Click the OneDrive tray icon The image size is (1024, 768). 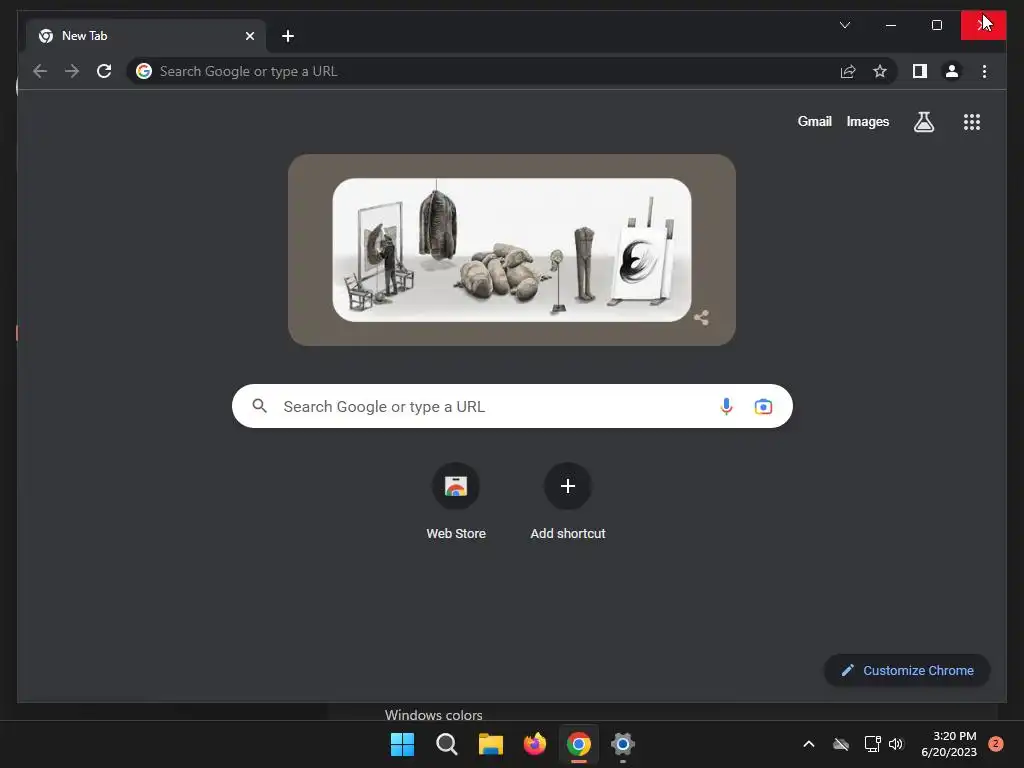pos(841,744)
